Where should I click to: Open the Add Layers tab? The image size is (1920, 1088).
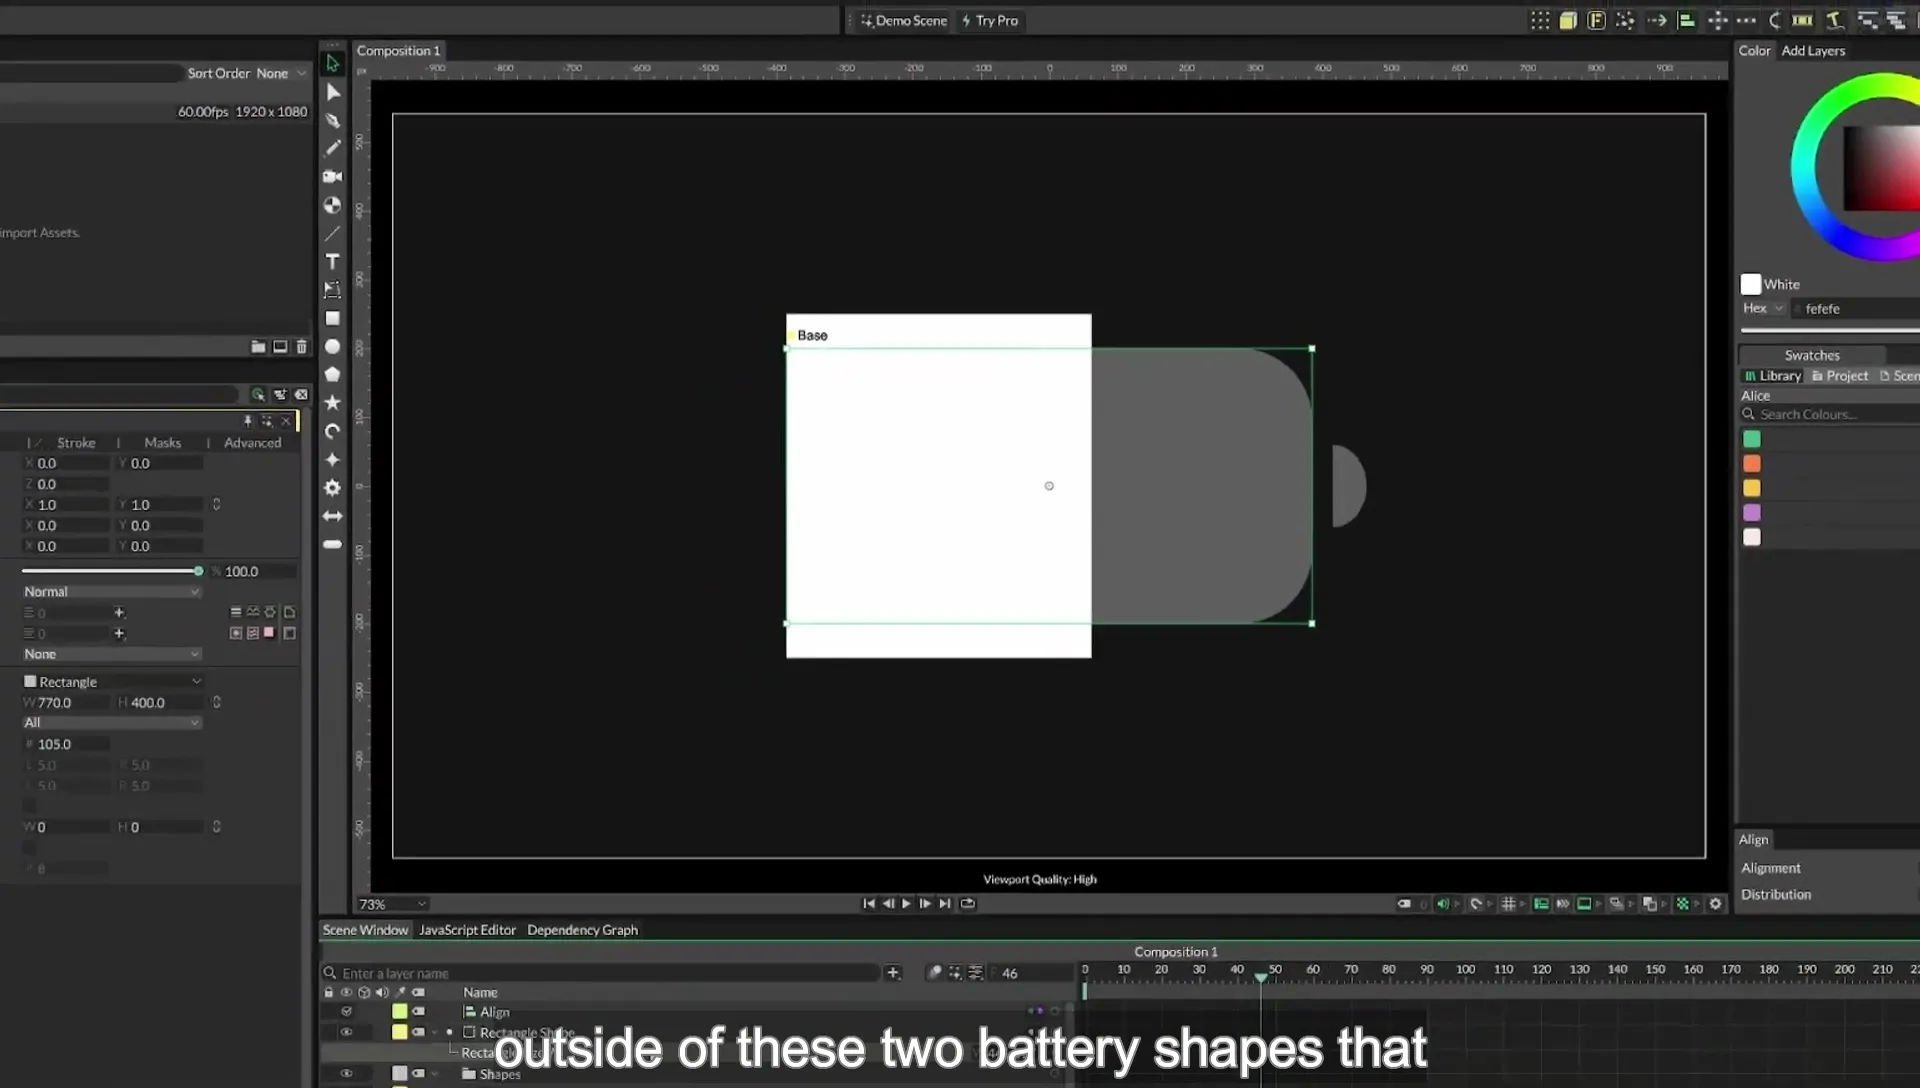(x=1813, y=51)
